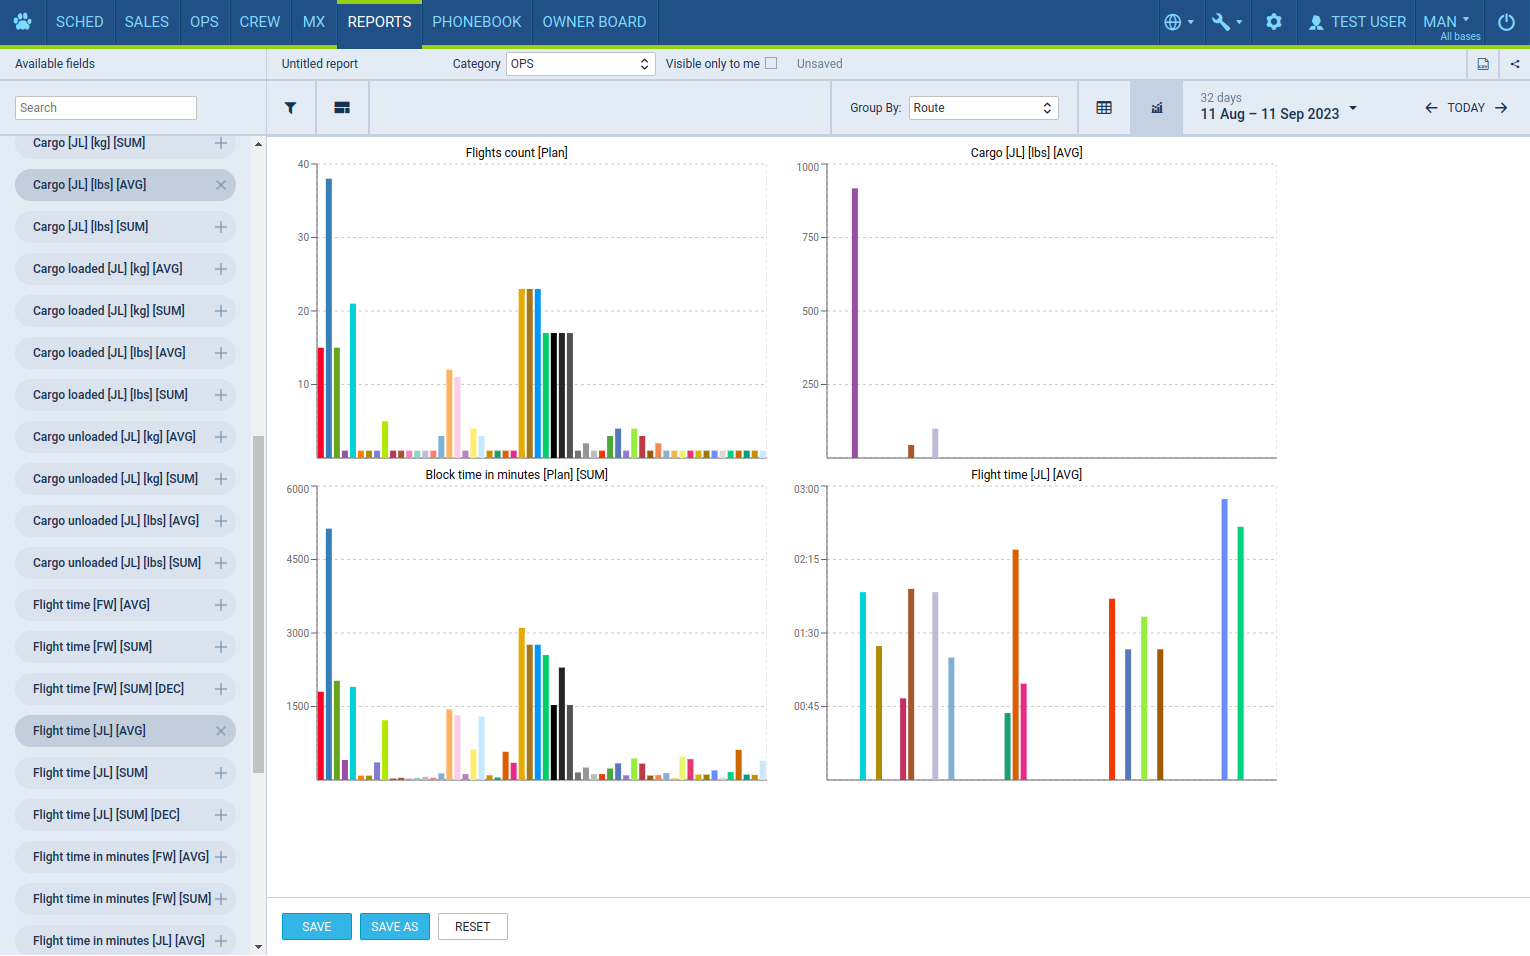The image size is (1530, 956).
Task: Open the OWNER BOARD tab
Action: click(x=594, y=22)
